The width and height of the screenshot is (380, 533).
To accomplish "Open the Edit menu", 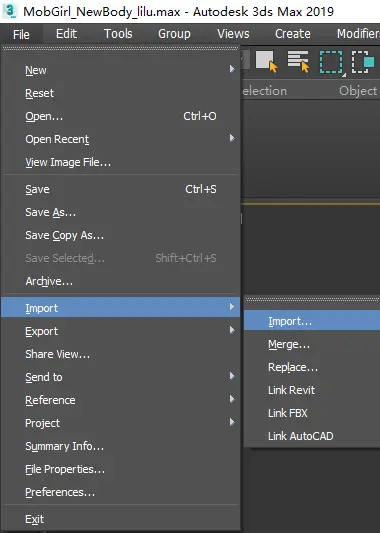I will [66, 34].
